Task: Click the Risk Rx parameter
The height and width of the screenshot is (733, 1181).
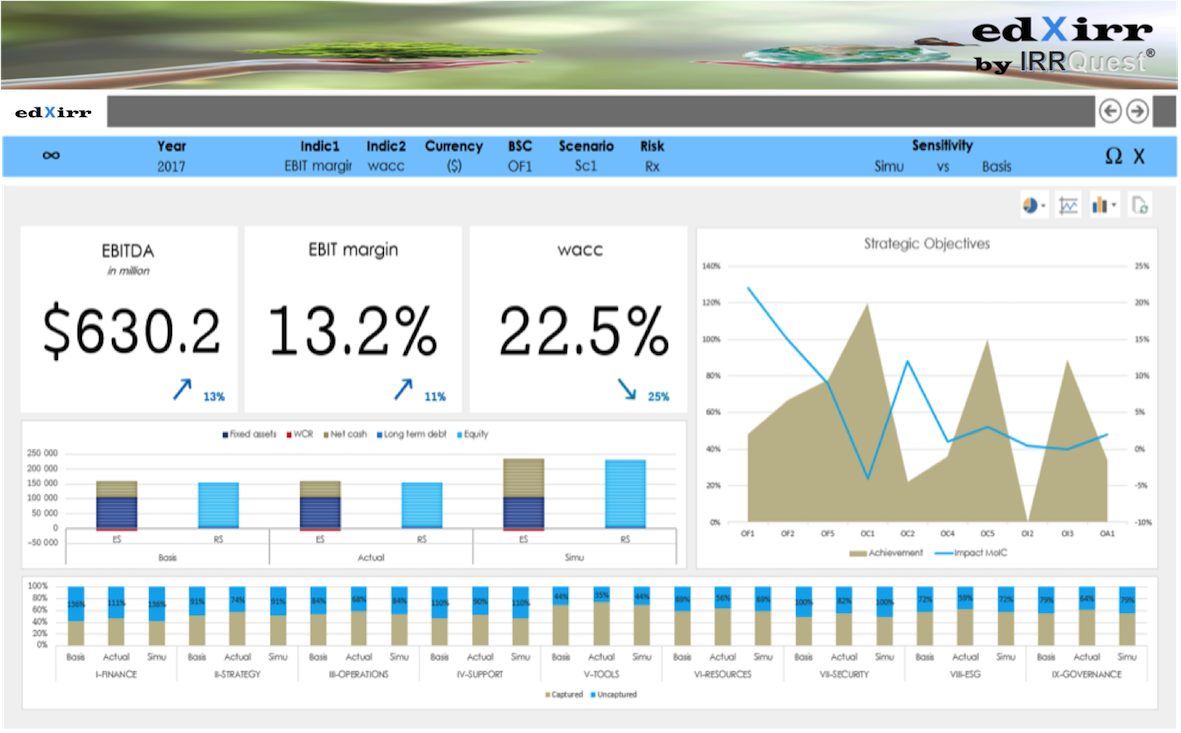Action: tap(652, 166)
